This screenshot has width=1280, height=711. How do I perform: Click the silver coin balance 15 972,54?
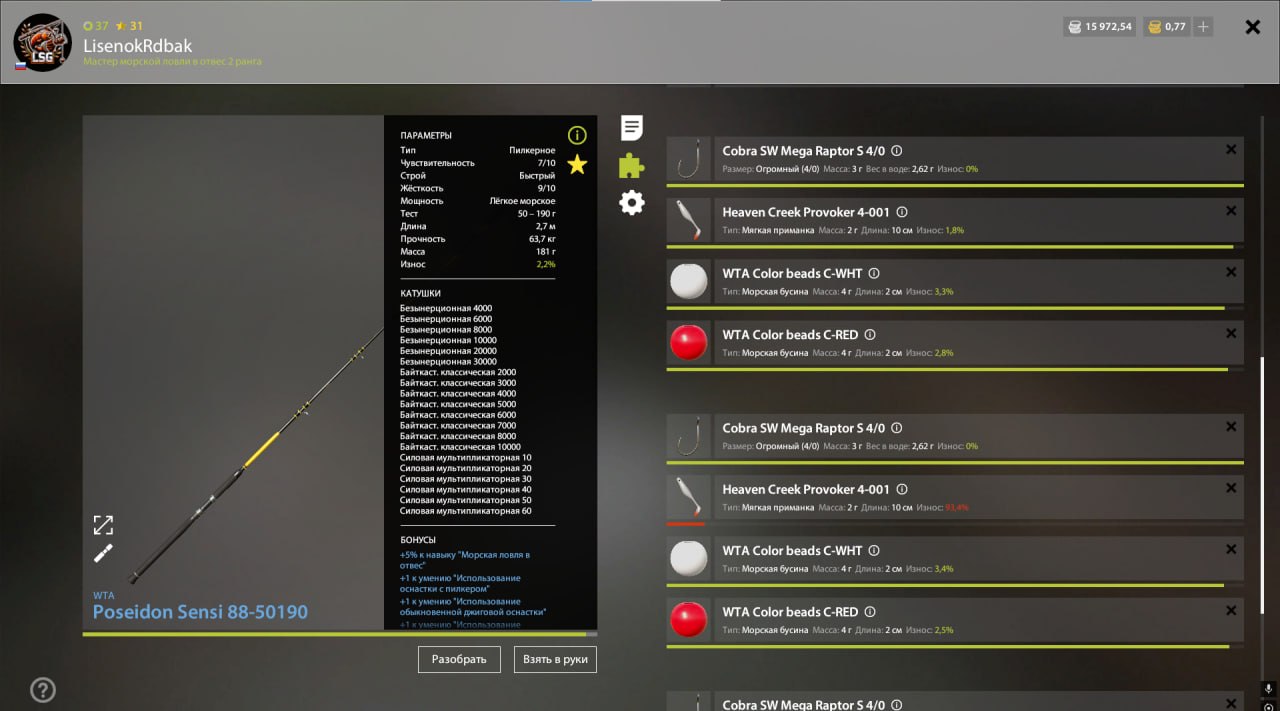[x=1099, y=27]
